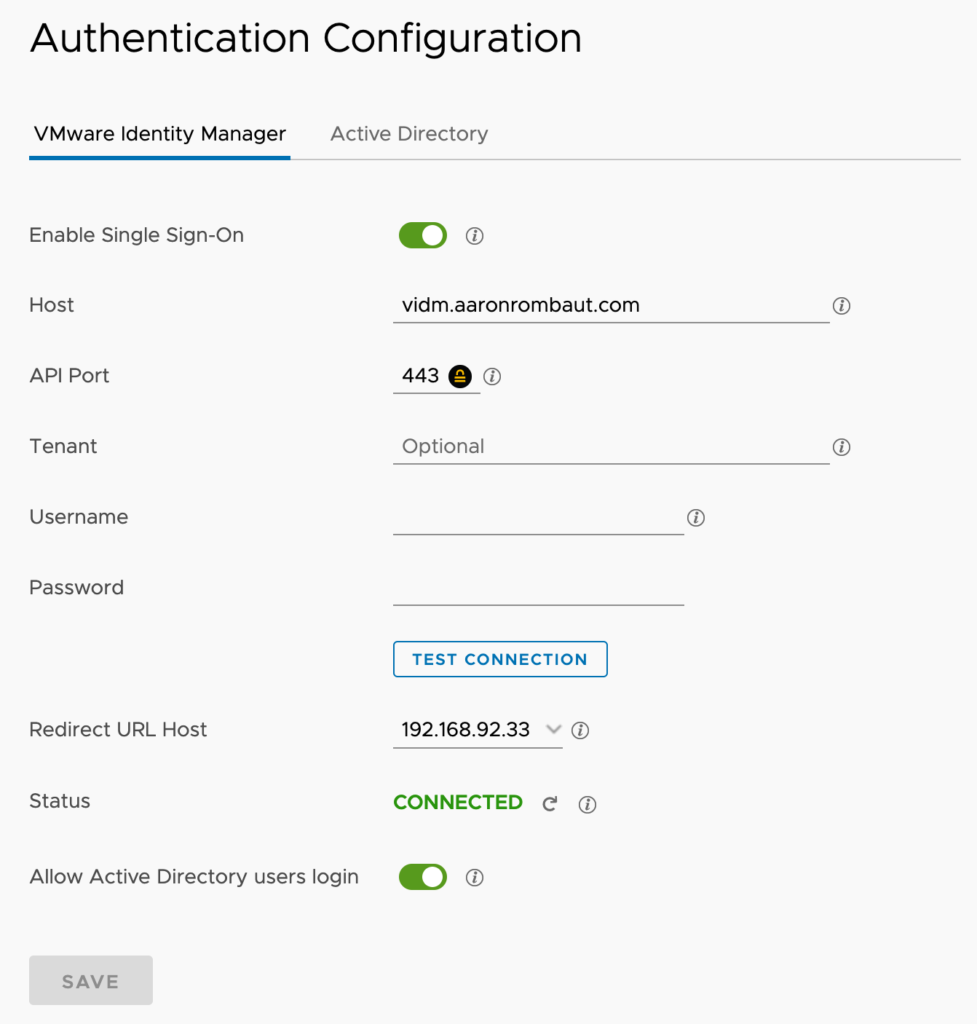Viewport: 977px width, 1024px height.
Task: Click the Save button
Action: [91, 981]
